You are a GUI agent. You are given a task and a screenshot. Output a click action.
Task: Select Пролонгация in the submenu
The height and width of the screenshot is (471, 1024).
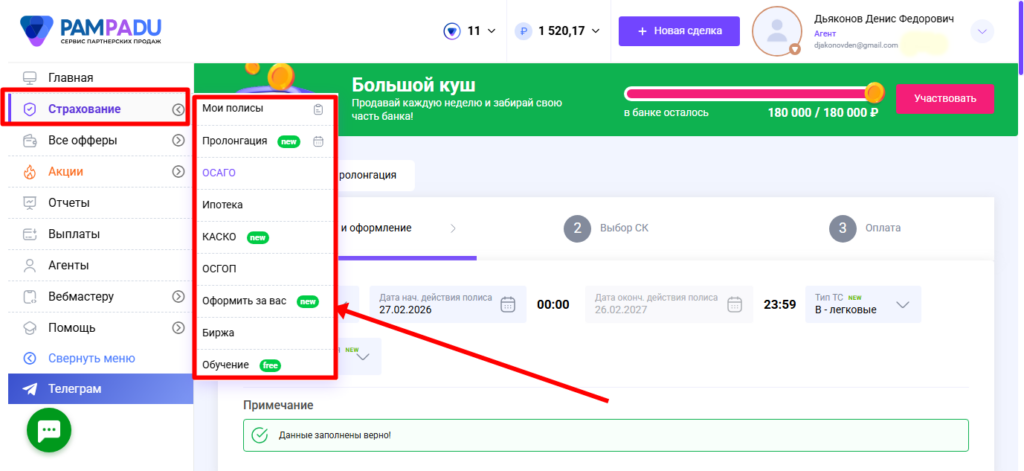(234, 140)
